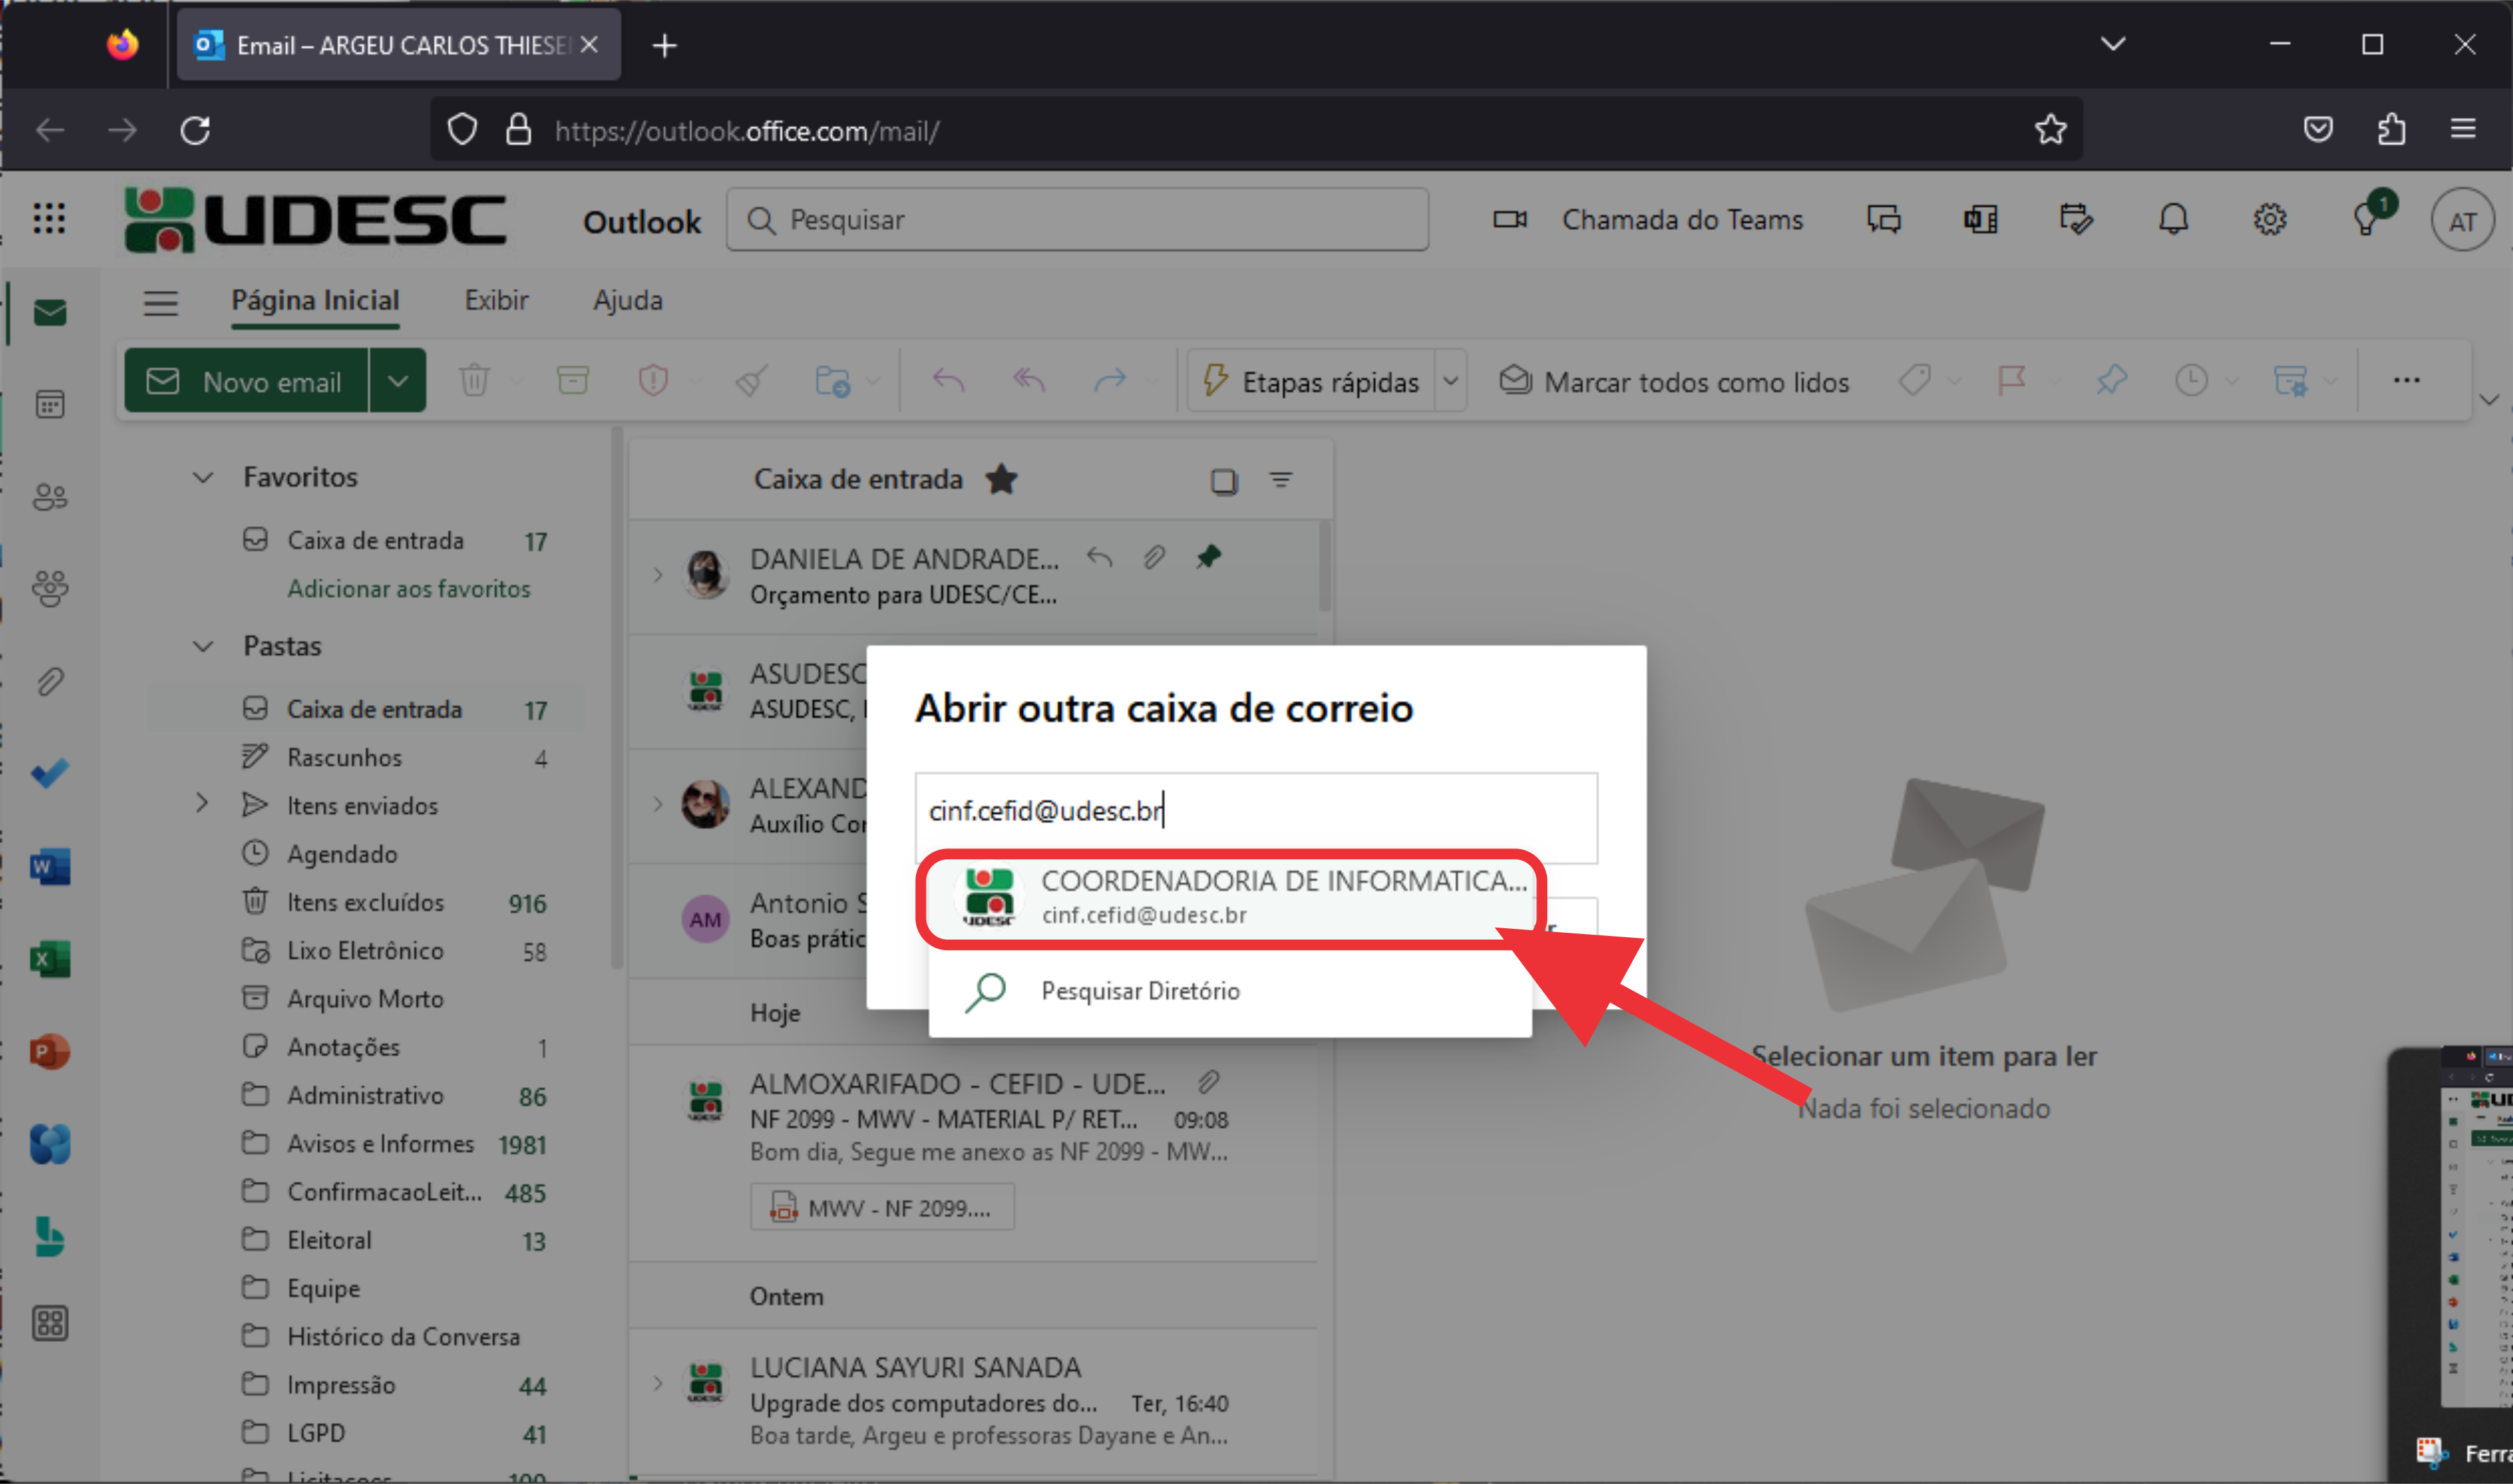This screenshot has height=1484, width=2513.
Task: Open the To Do checkmark app
Action: point(50,773)
